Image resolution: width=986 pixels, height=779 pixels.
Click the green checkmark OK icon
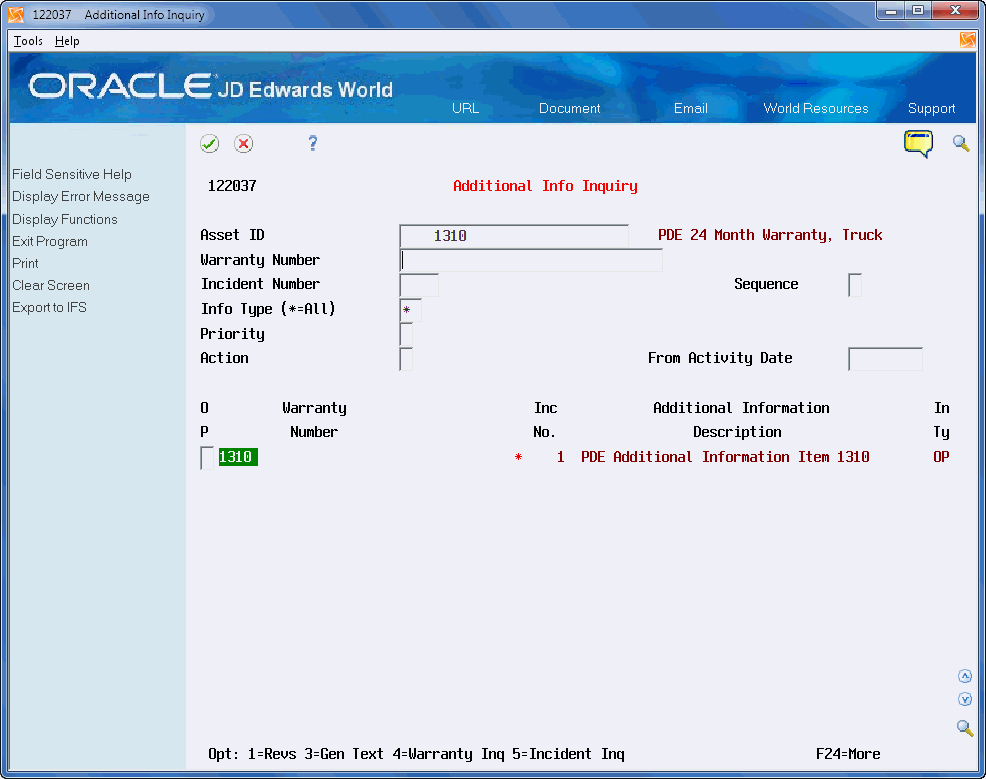(209, 144)
